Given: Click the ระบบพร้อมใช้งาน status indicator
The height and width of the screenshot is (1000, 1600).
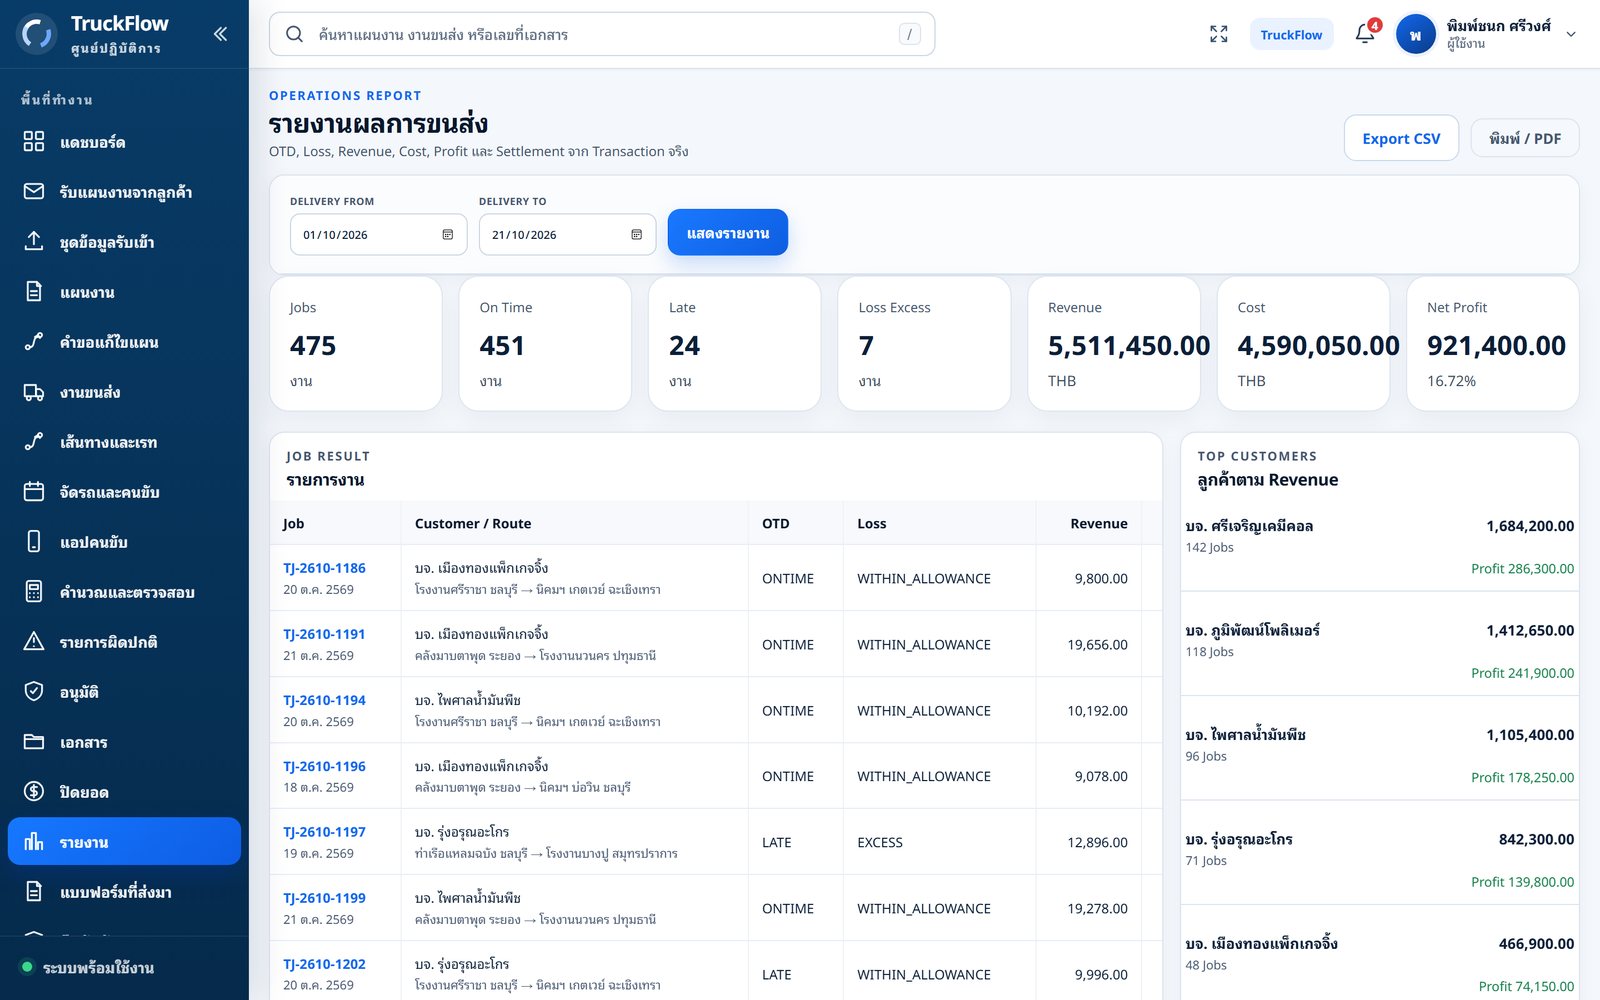Looking at the screenshot, I should click(88, 968).
